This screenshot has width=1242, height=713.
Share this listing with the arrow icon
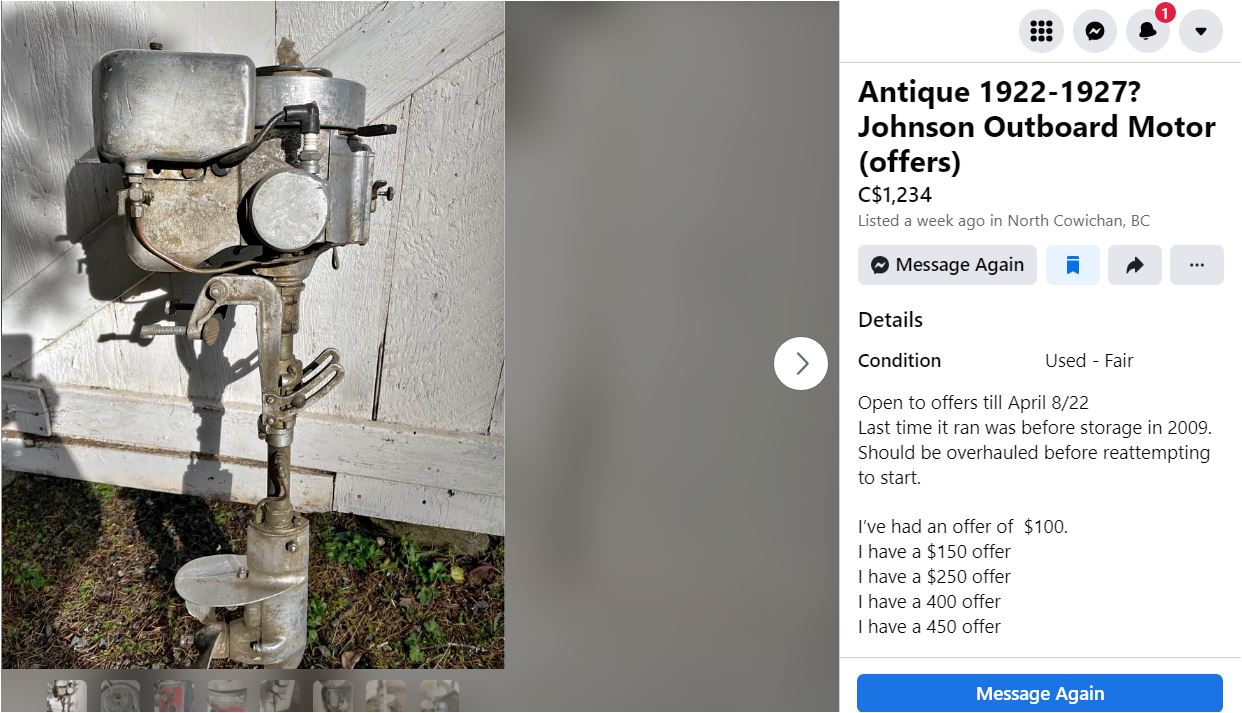(1135, 265)
